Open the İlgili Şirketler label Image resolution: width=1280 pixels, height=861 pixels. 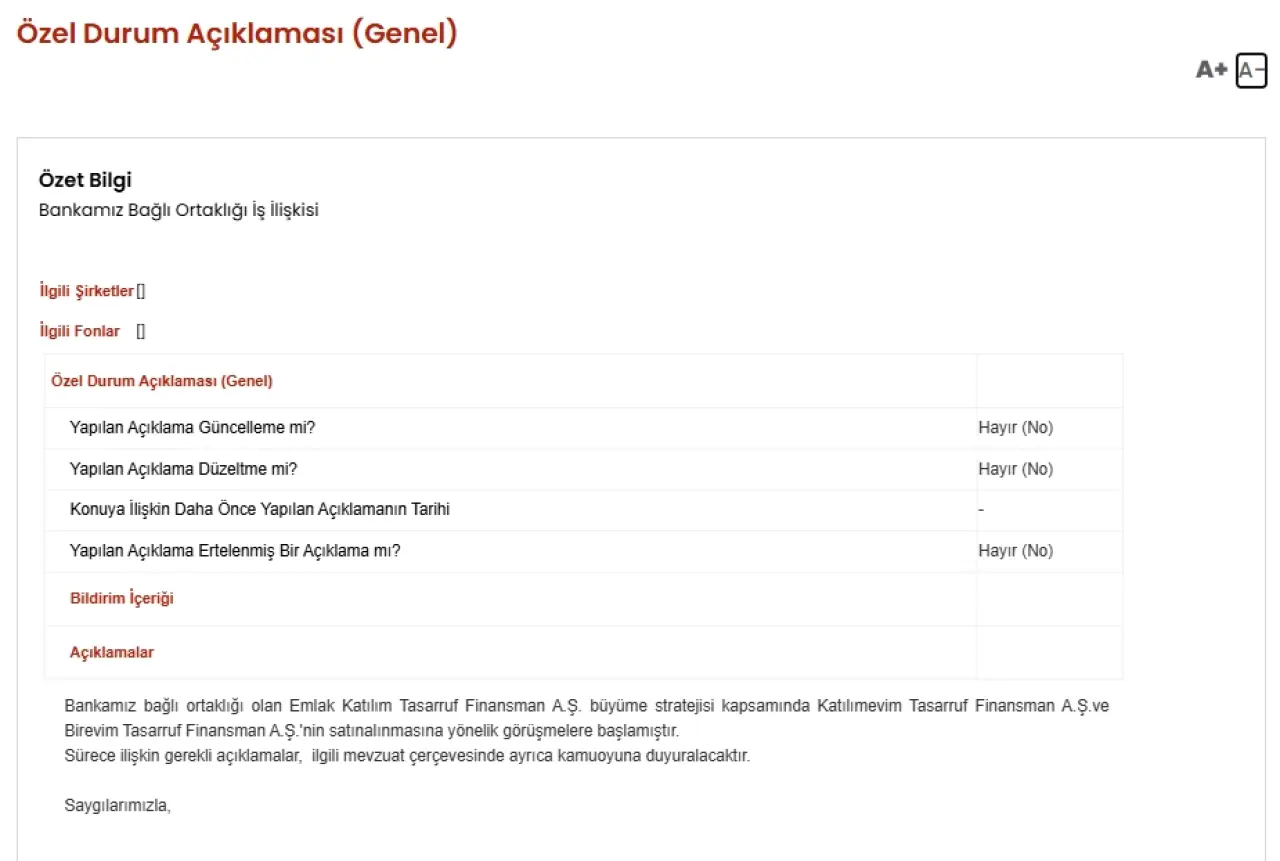point(86,291)
